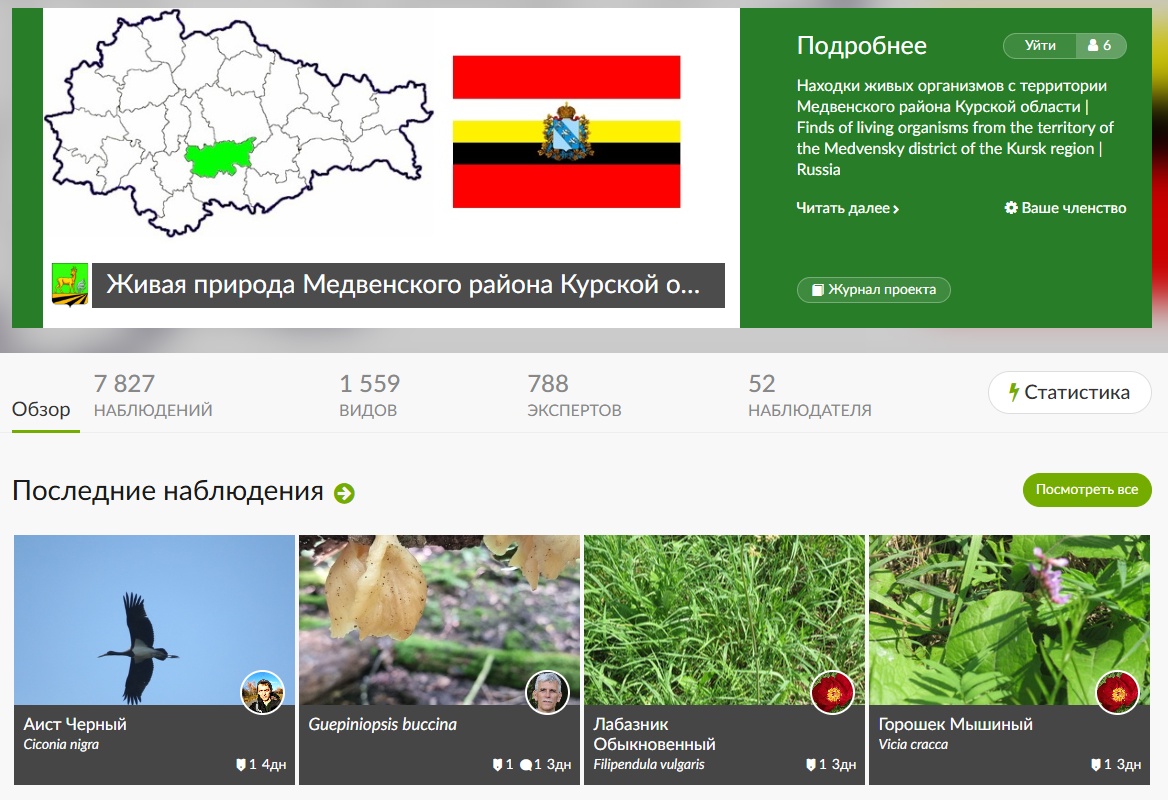Viewport: 1168px width, 800px height.
Task: Open Ваше членство settings
Action: (1065, 208)
